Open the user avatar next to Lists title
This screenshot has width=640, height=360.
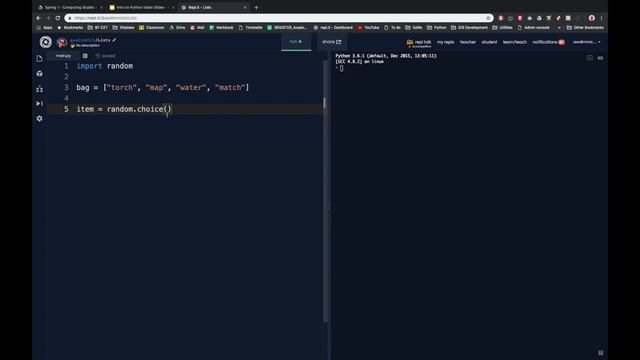(62, 42)
